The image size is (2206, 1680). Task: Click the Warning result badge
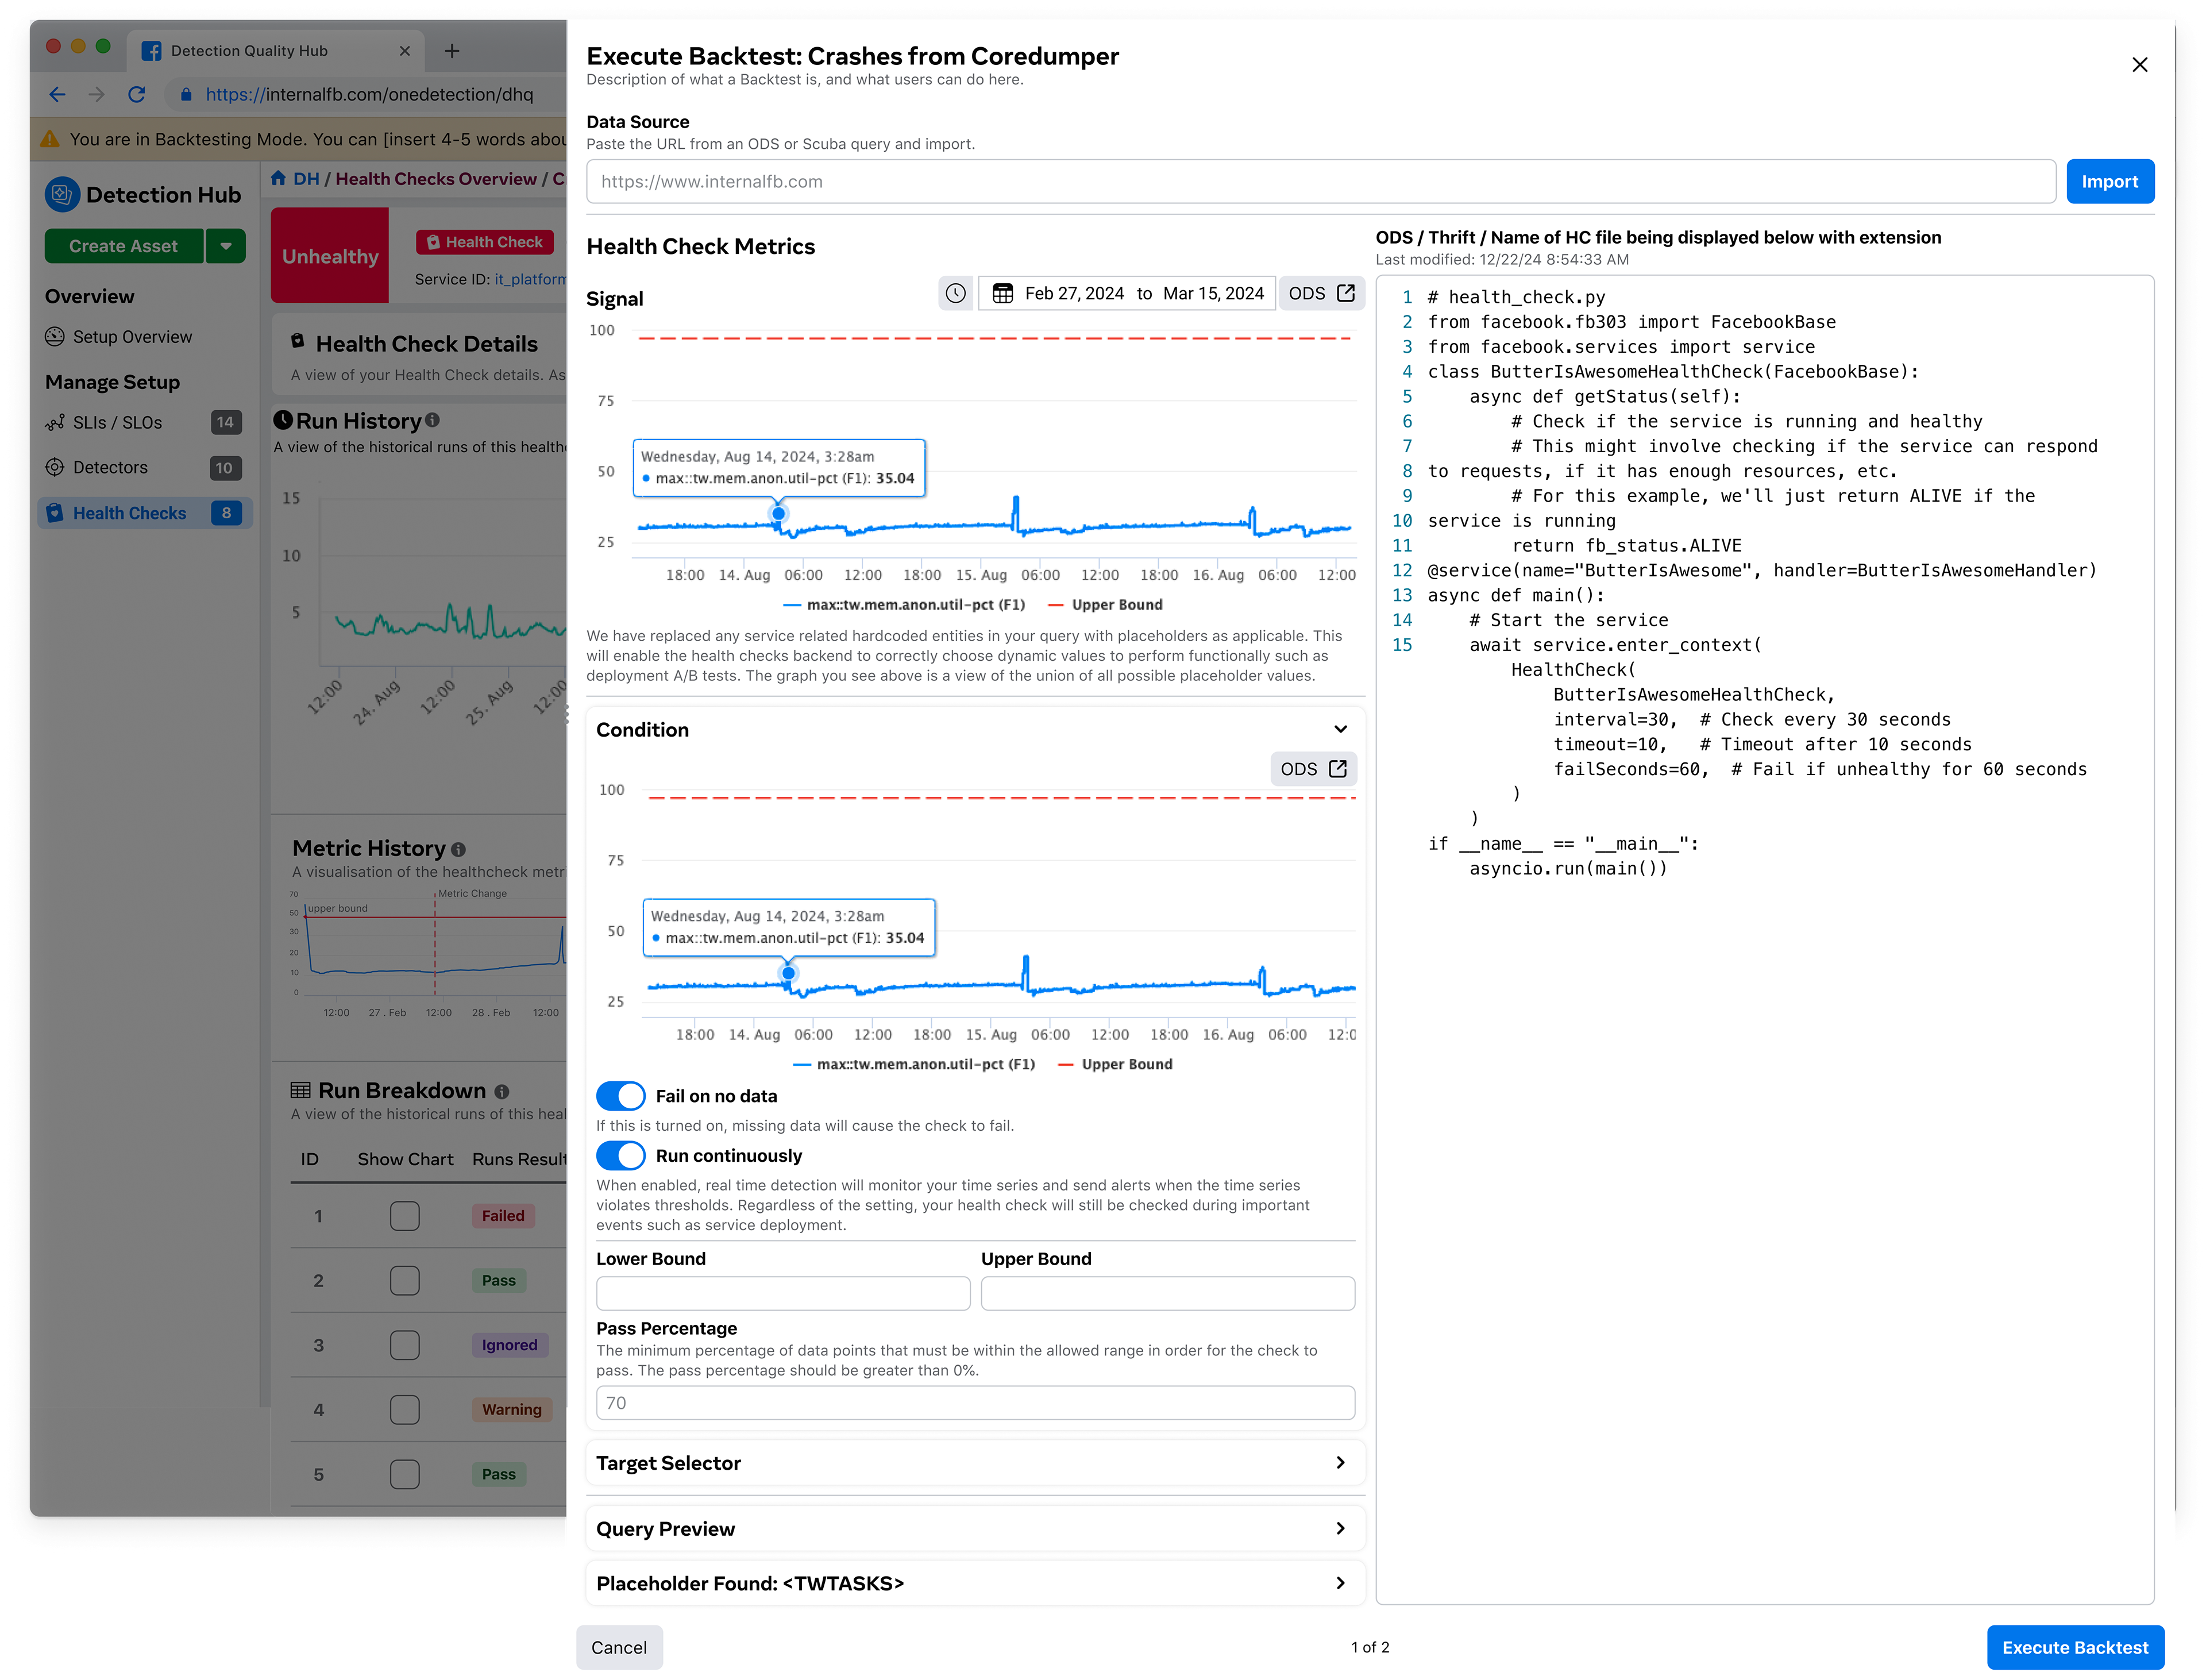pos(511,1410)
